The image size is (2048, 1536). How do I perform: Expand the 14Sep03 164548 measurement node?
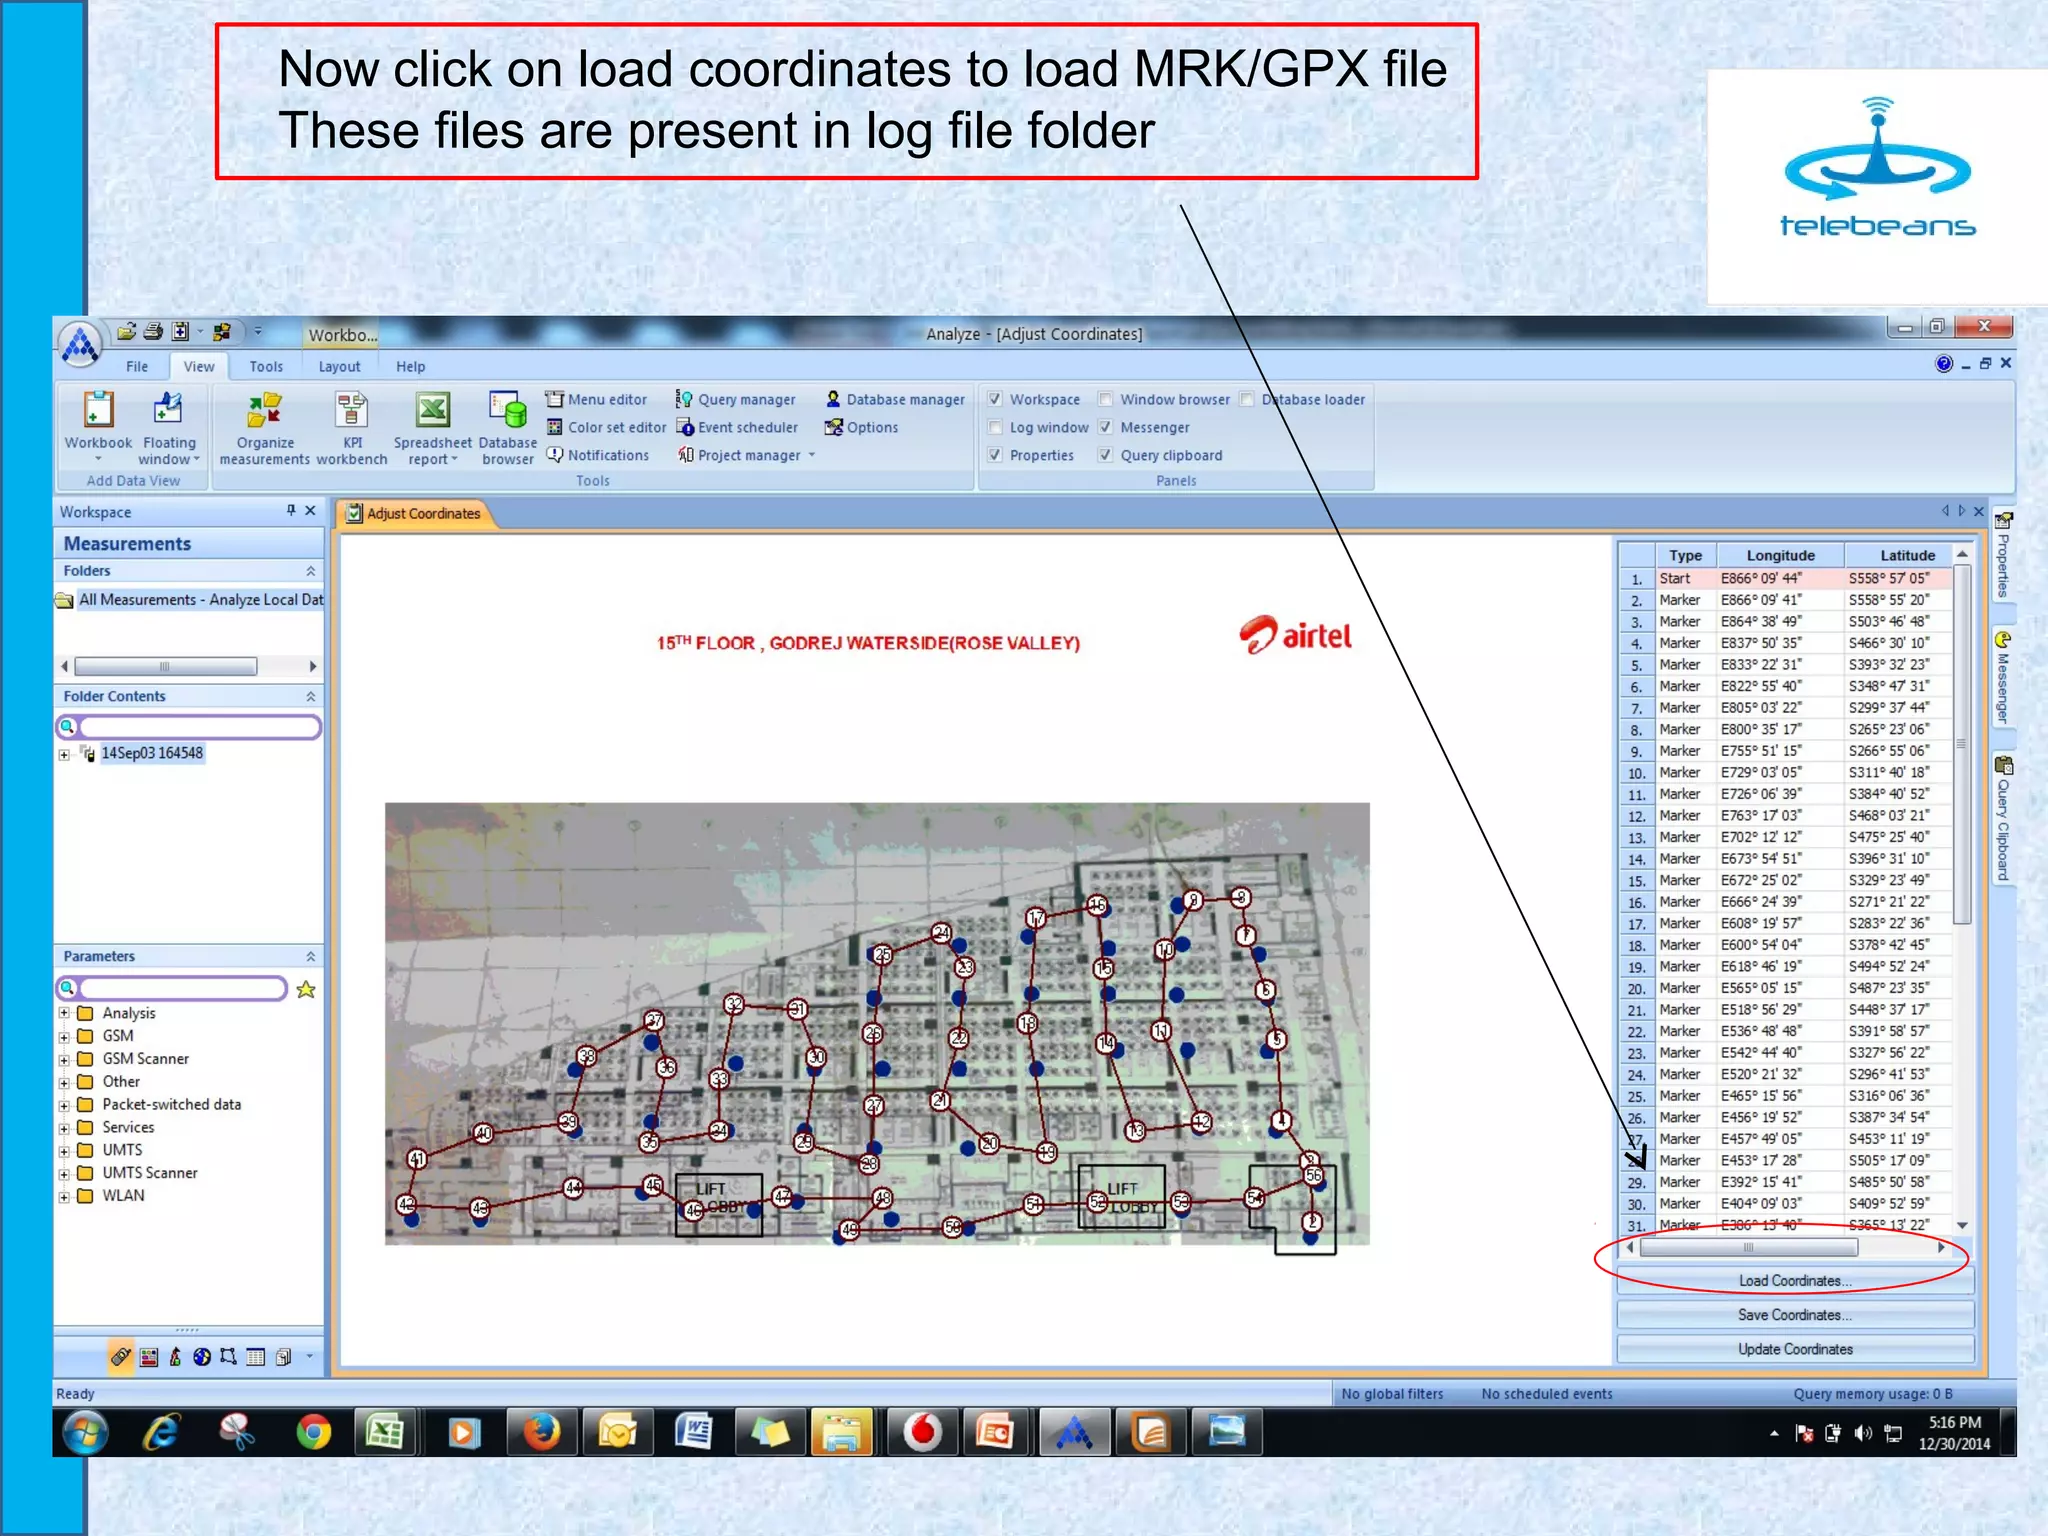[x=64, y=755]
